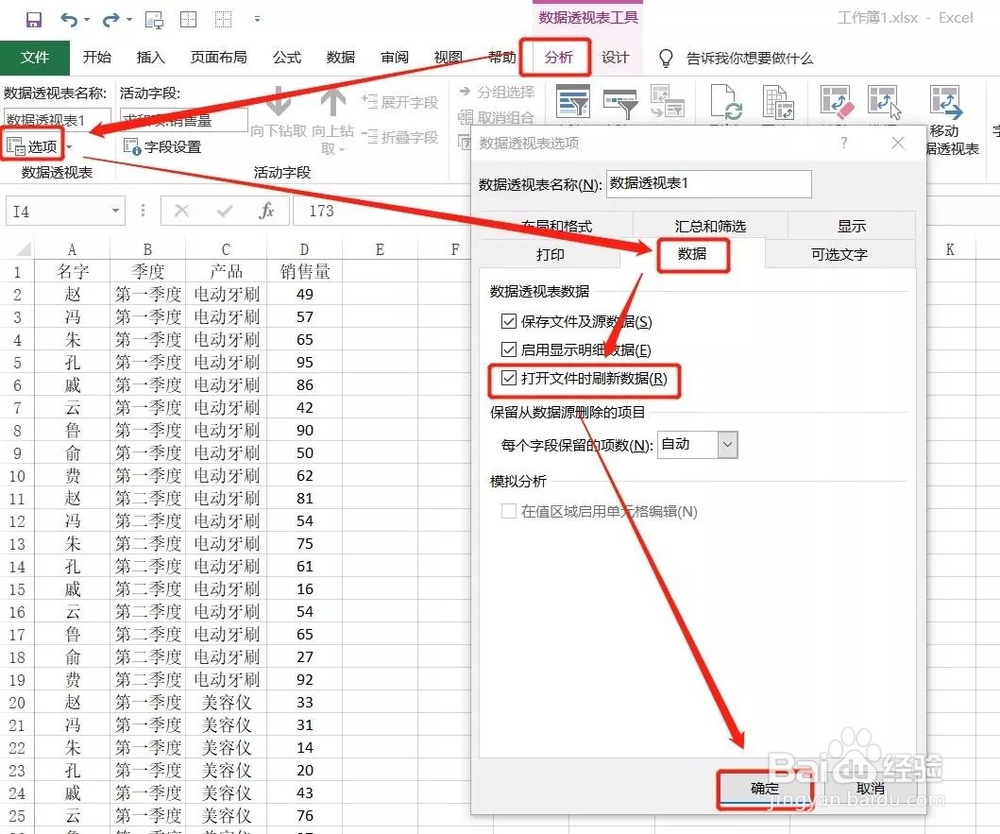The width and height of the screenshot is (1000, 834).
Task: Select row 10 header
Action: 17,476
